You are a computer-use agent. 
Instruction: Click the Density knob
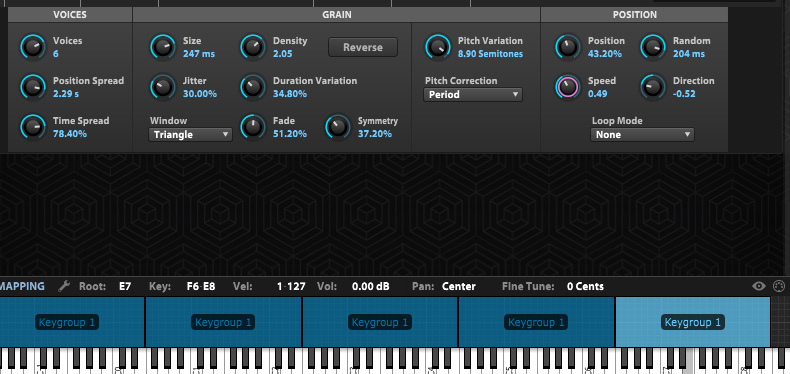253,47
